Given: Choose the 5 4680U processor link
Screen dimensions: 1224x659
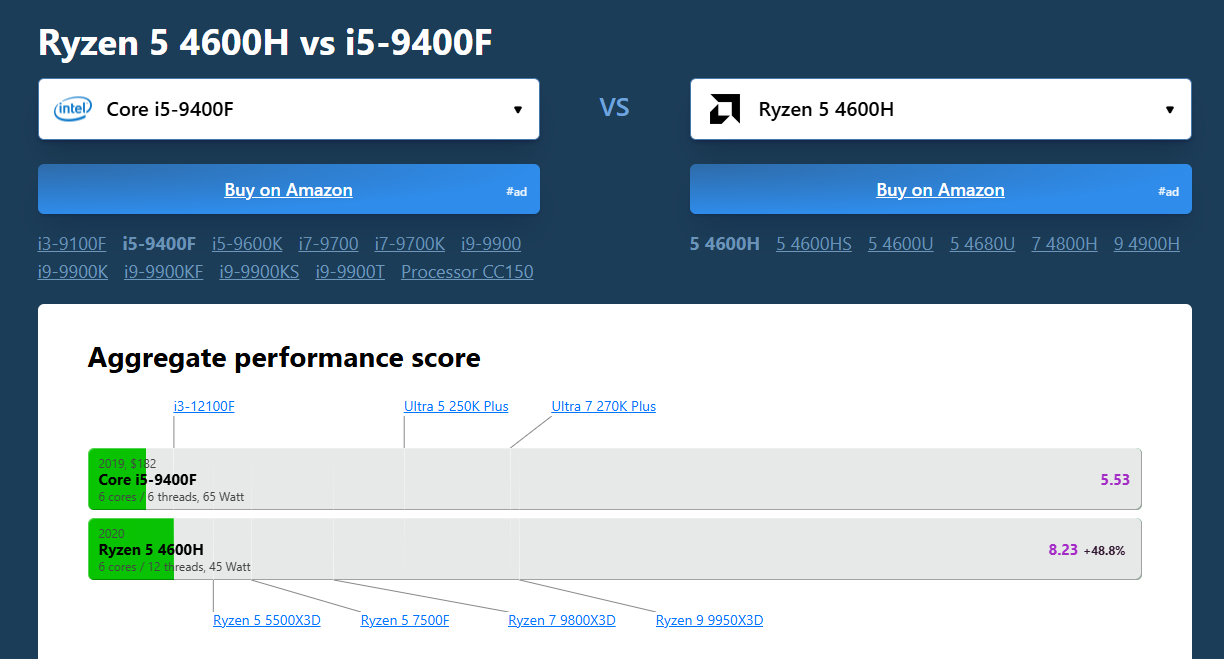Looking at the screenshot, I should (982, 243).
